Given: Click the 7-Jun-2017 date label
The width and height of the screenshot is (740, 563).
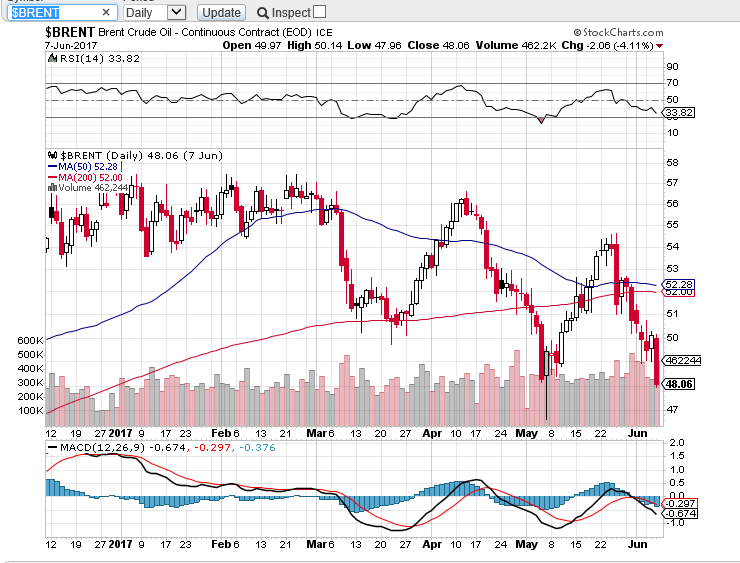Looking at the screenshot, I should tap(71, 46).
